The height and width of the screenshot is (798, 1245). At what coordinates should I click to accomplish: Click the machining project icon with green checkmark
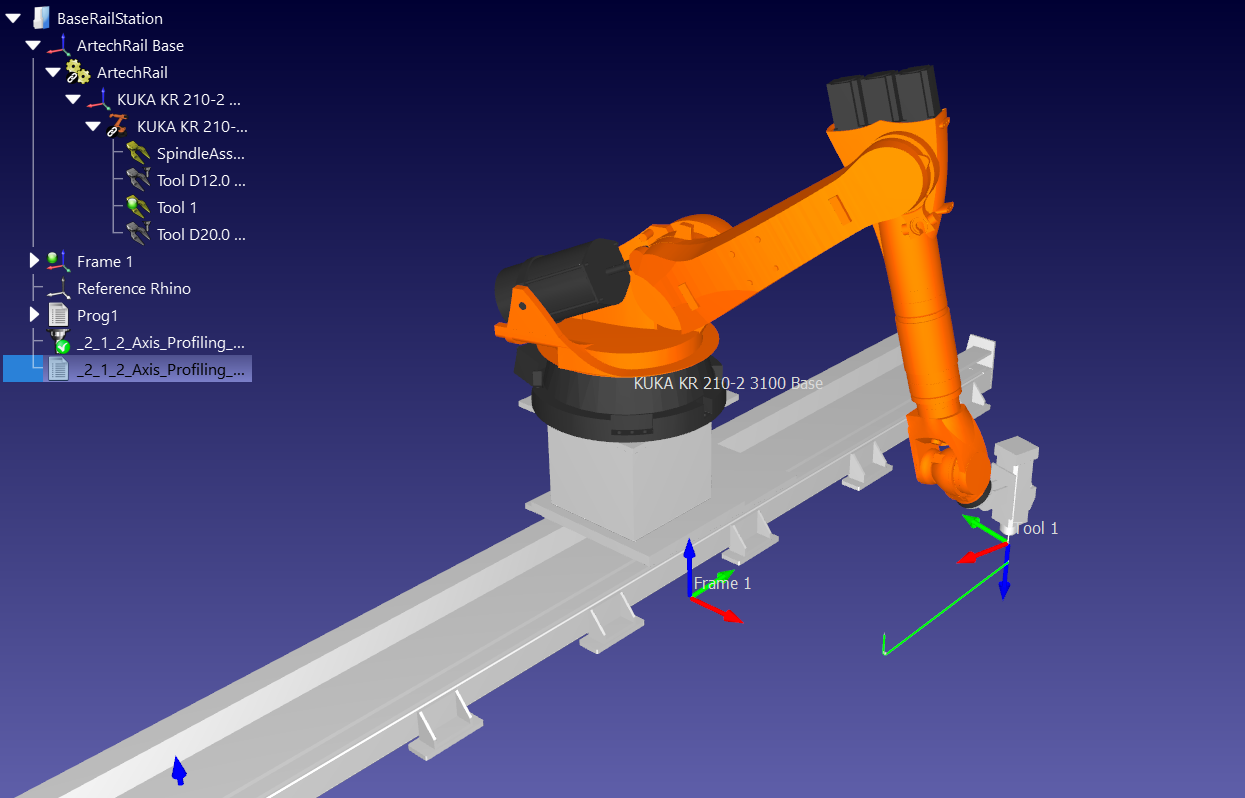tap(58, 342)
